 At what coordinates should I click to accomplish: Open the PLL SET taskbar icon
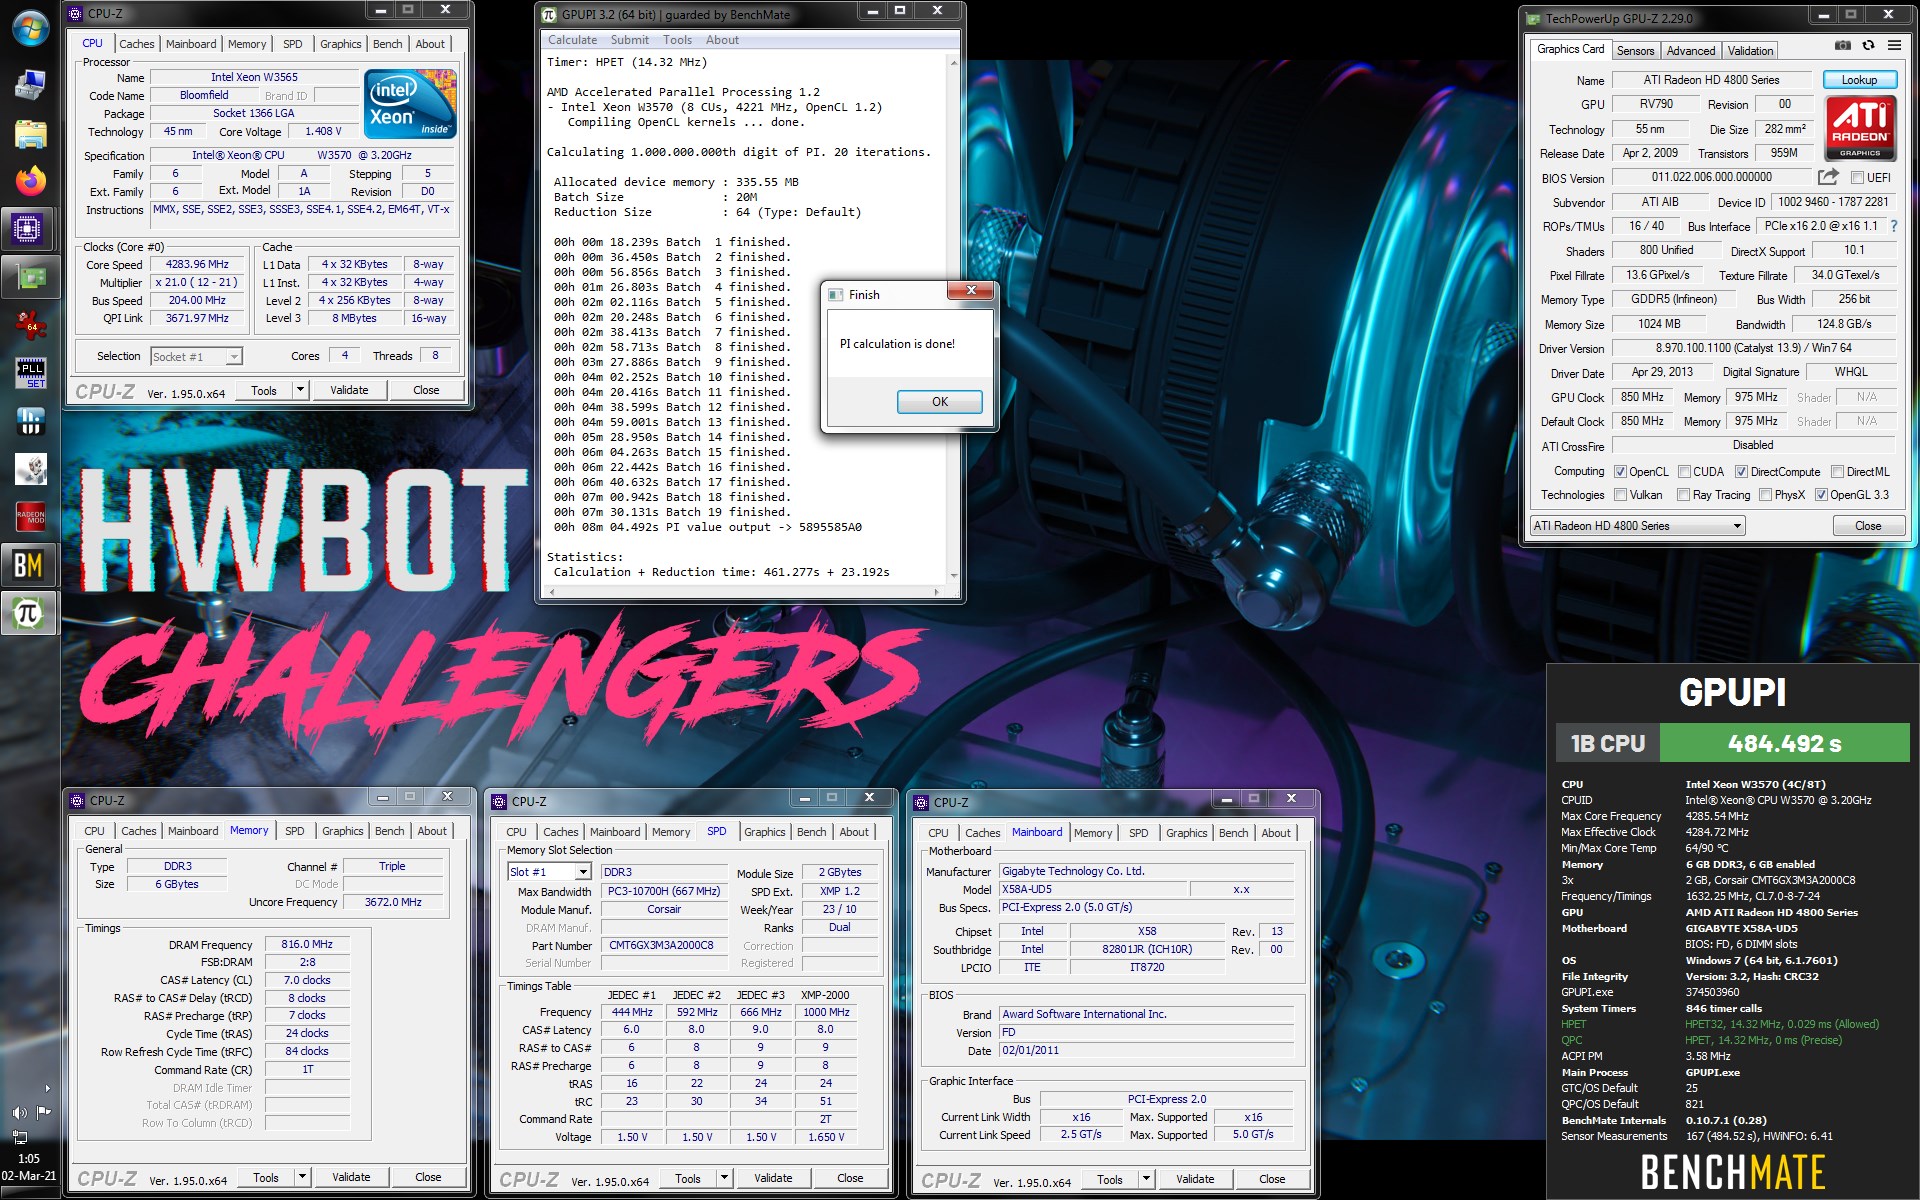(x=30, y=373)
